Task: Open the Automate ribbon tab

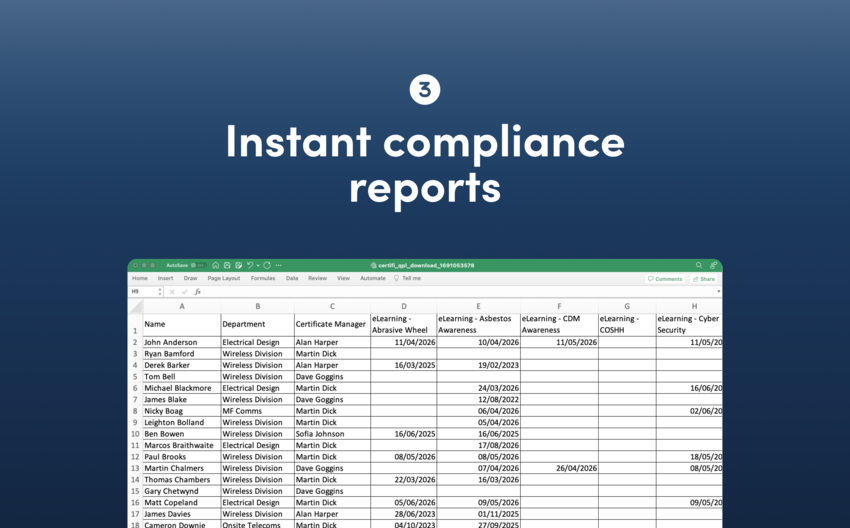Action: pos(373,279)
